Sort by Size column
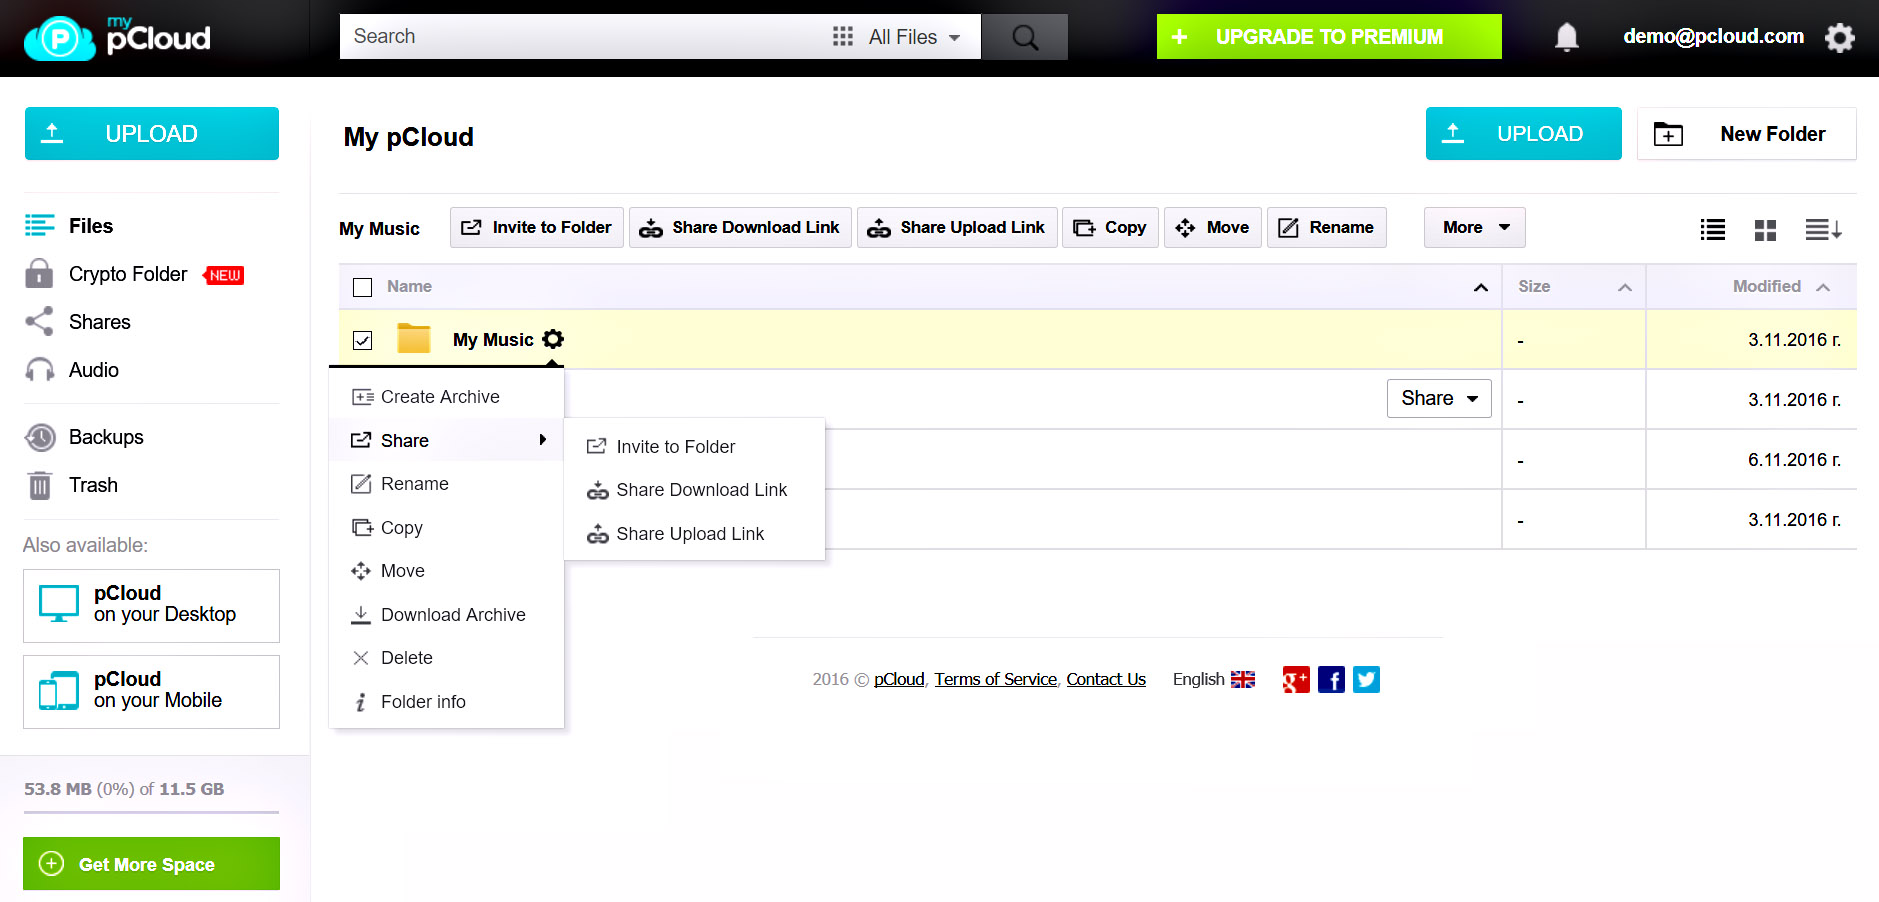Image resolution: width=1879 pixels, height=902 pixels. coord(1574,286)
